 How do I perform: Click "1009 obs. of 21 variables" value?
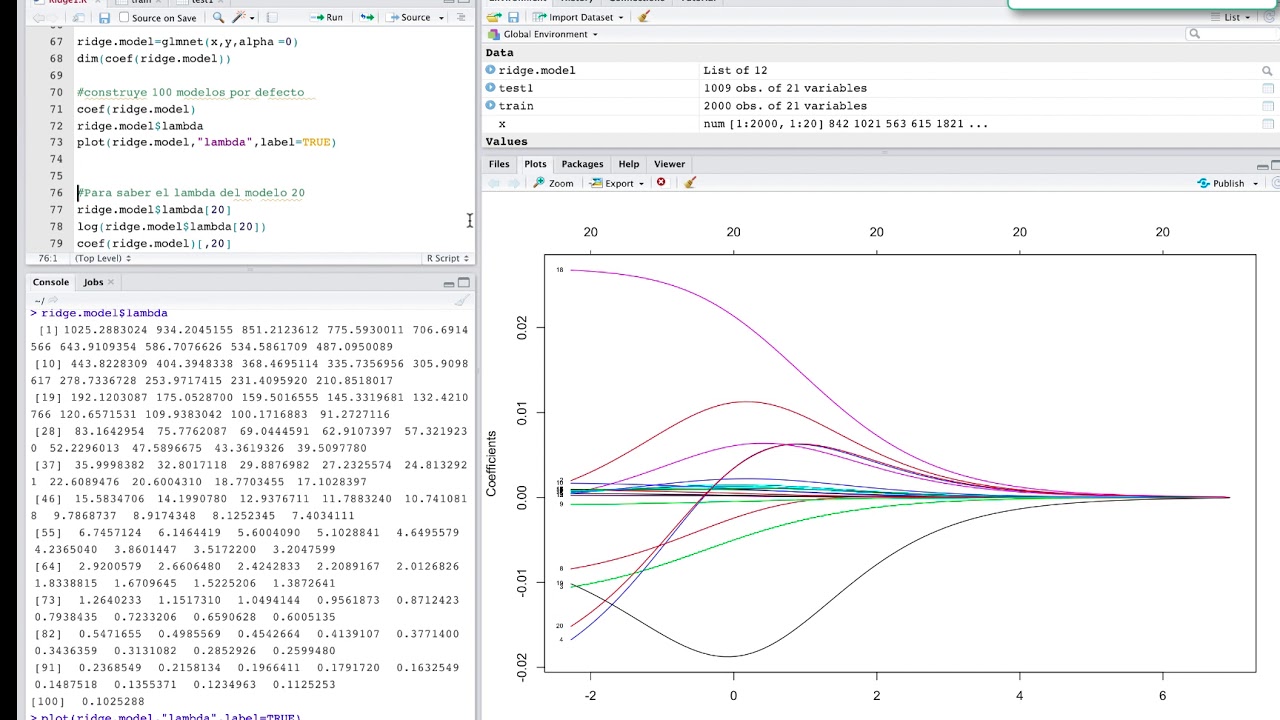coord(785,88)
